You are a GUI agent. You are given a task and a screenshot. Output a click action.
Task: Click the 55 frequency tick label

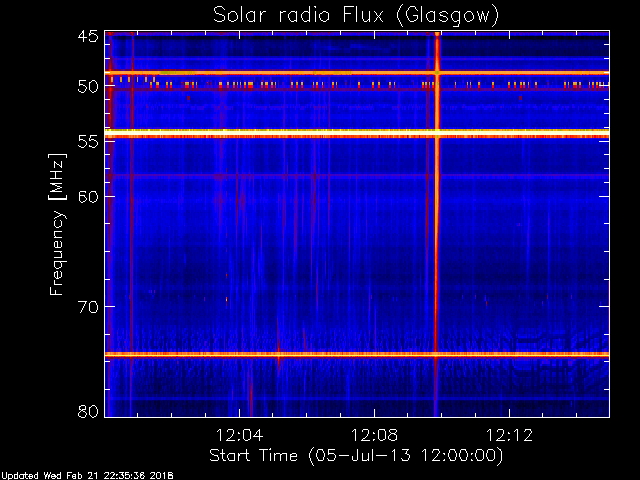(88, 142)
